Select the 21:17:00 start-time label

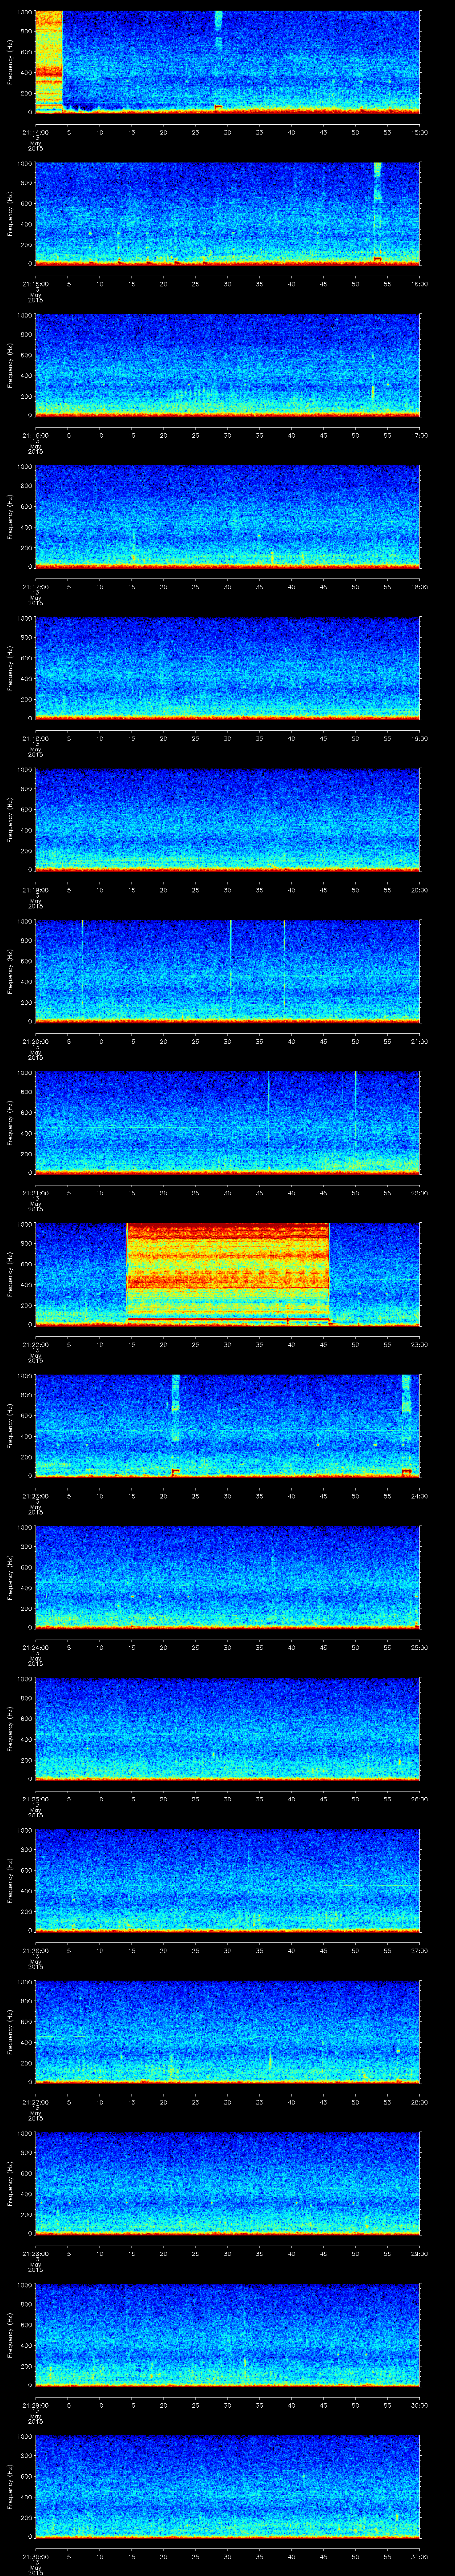tap(35, 586)
